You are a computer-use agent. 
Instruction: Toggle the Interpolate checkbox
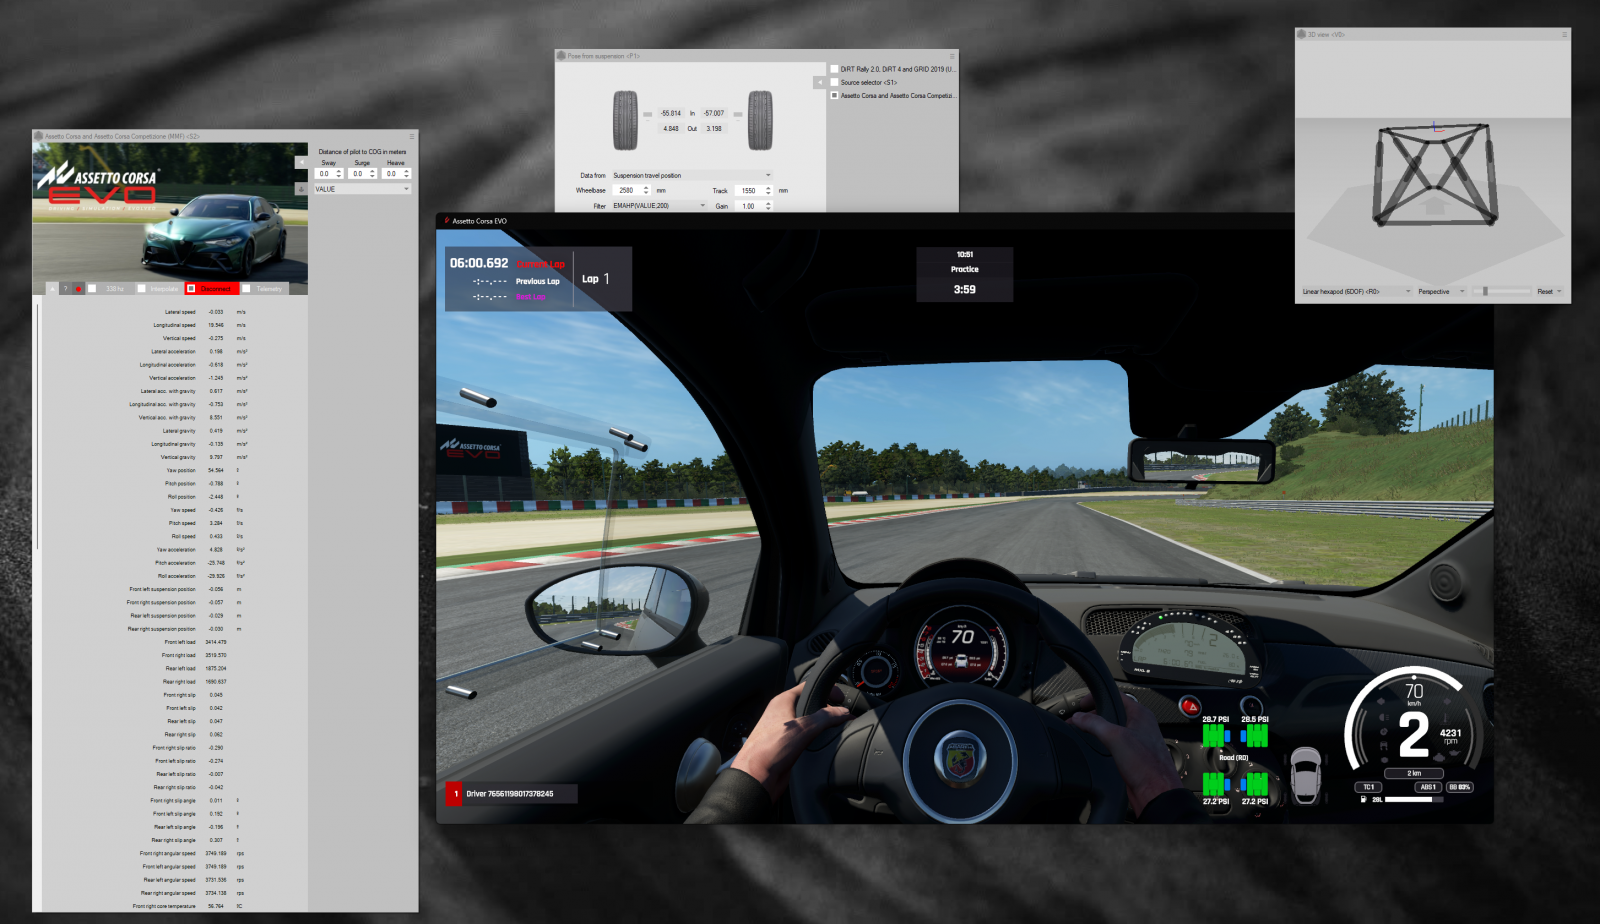point(141,289)
